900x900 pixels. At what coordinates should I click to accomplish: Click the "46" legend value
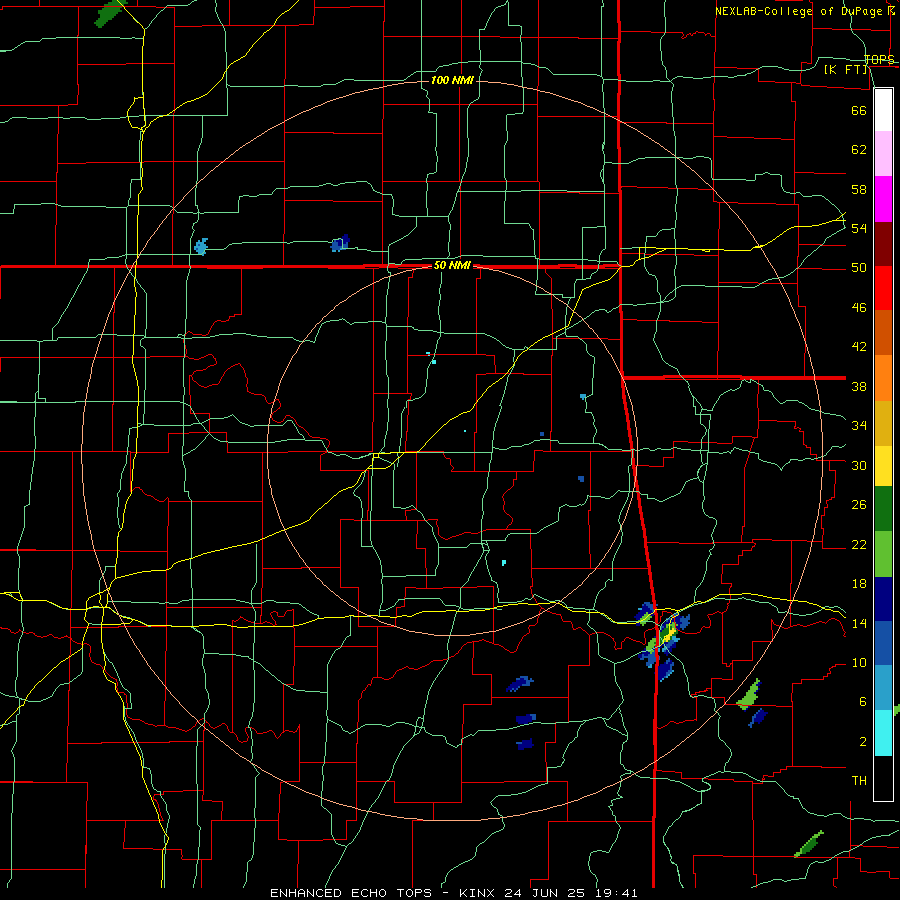click(x=859, y=307)
